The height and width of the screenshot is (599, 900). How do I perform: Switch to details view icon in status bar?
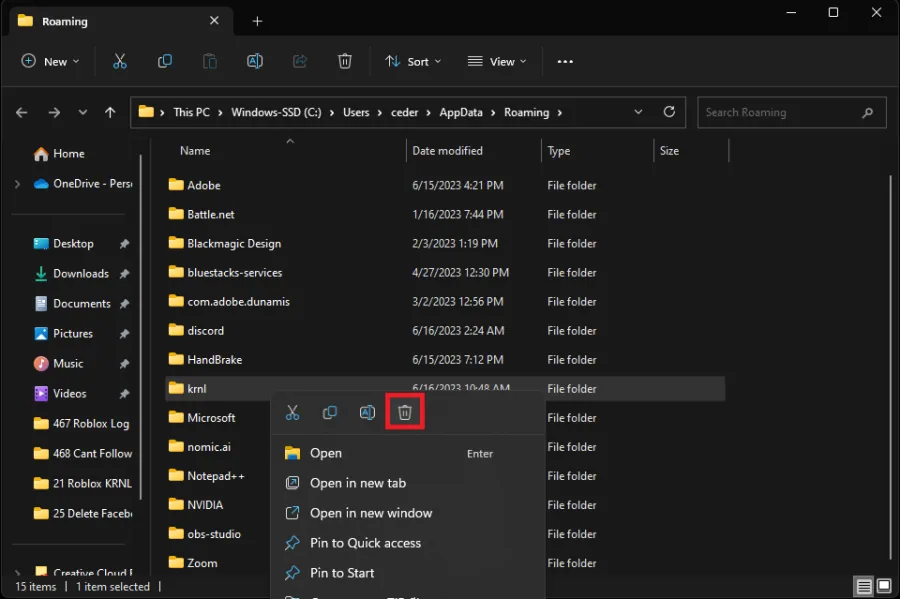tap(864, 586)
